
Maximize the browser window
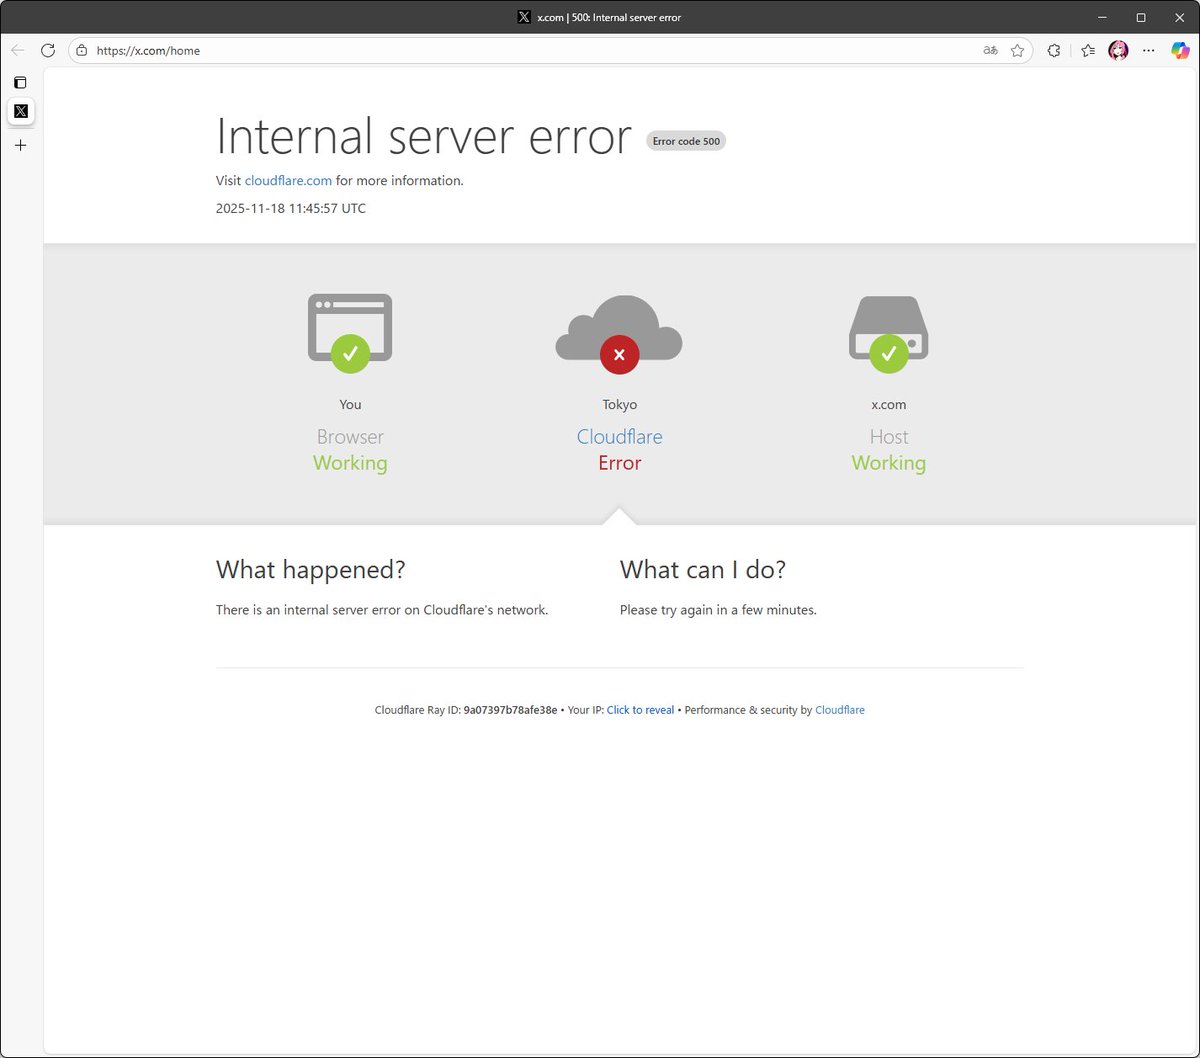click(x=1141, y=17)
